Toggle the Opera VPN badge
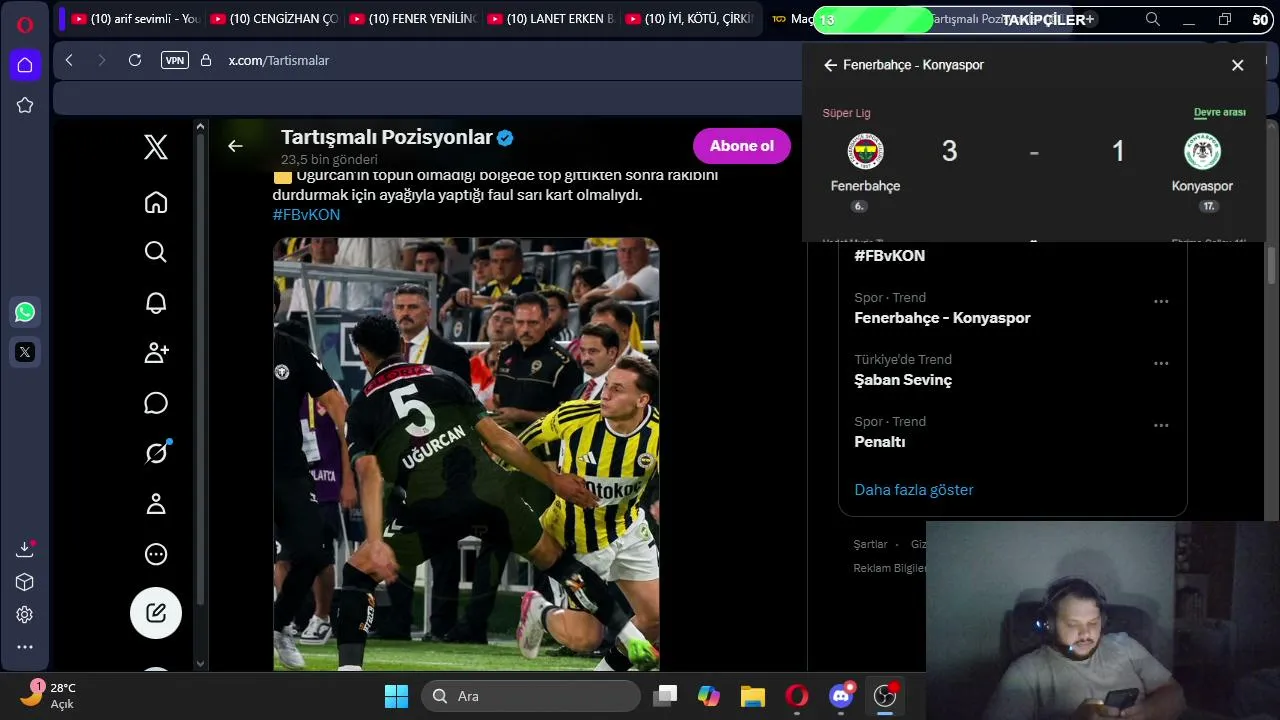The height and width of the screenshot is (720, 1280). click(175, 60)
